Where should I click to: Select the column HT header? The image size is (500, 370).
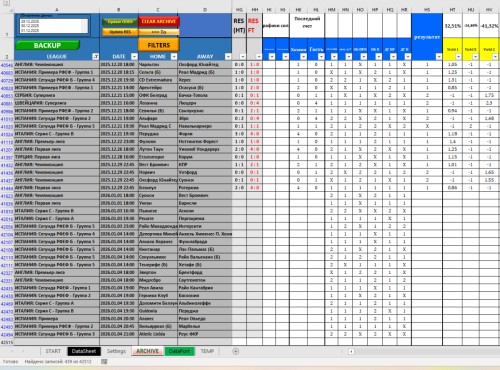click(452, 10)
